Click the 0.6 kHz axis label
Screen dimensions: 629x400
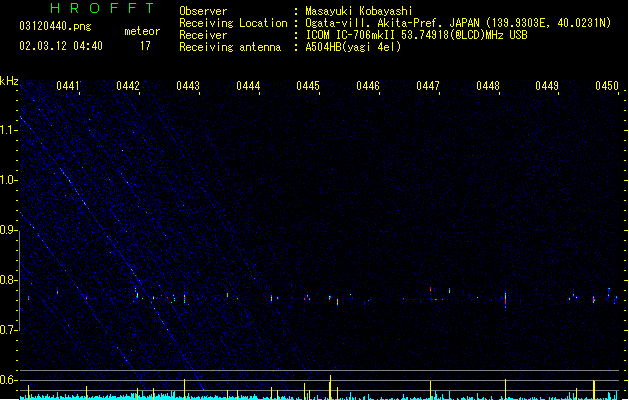(9, 380)
